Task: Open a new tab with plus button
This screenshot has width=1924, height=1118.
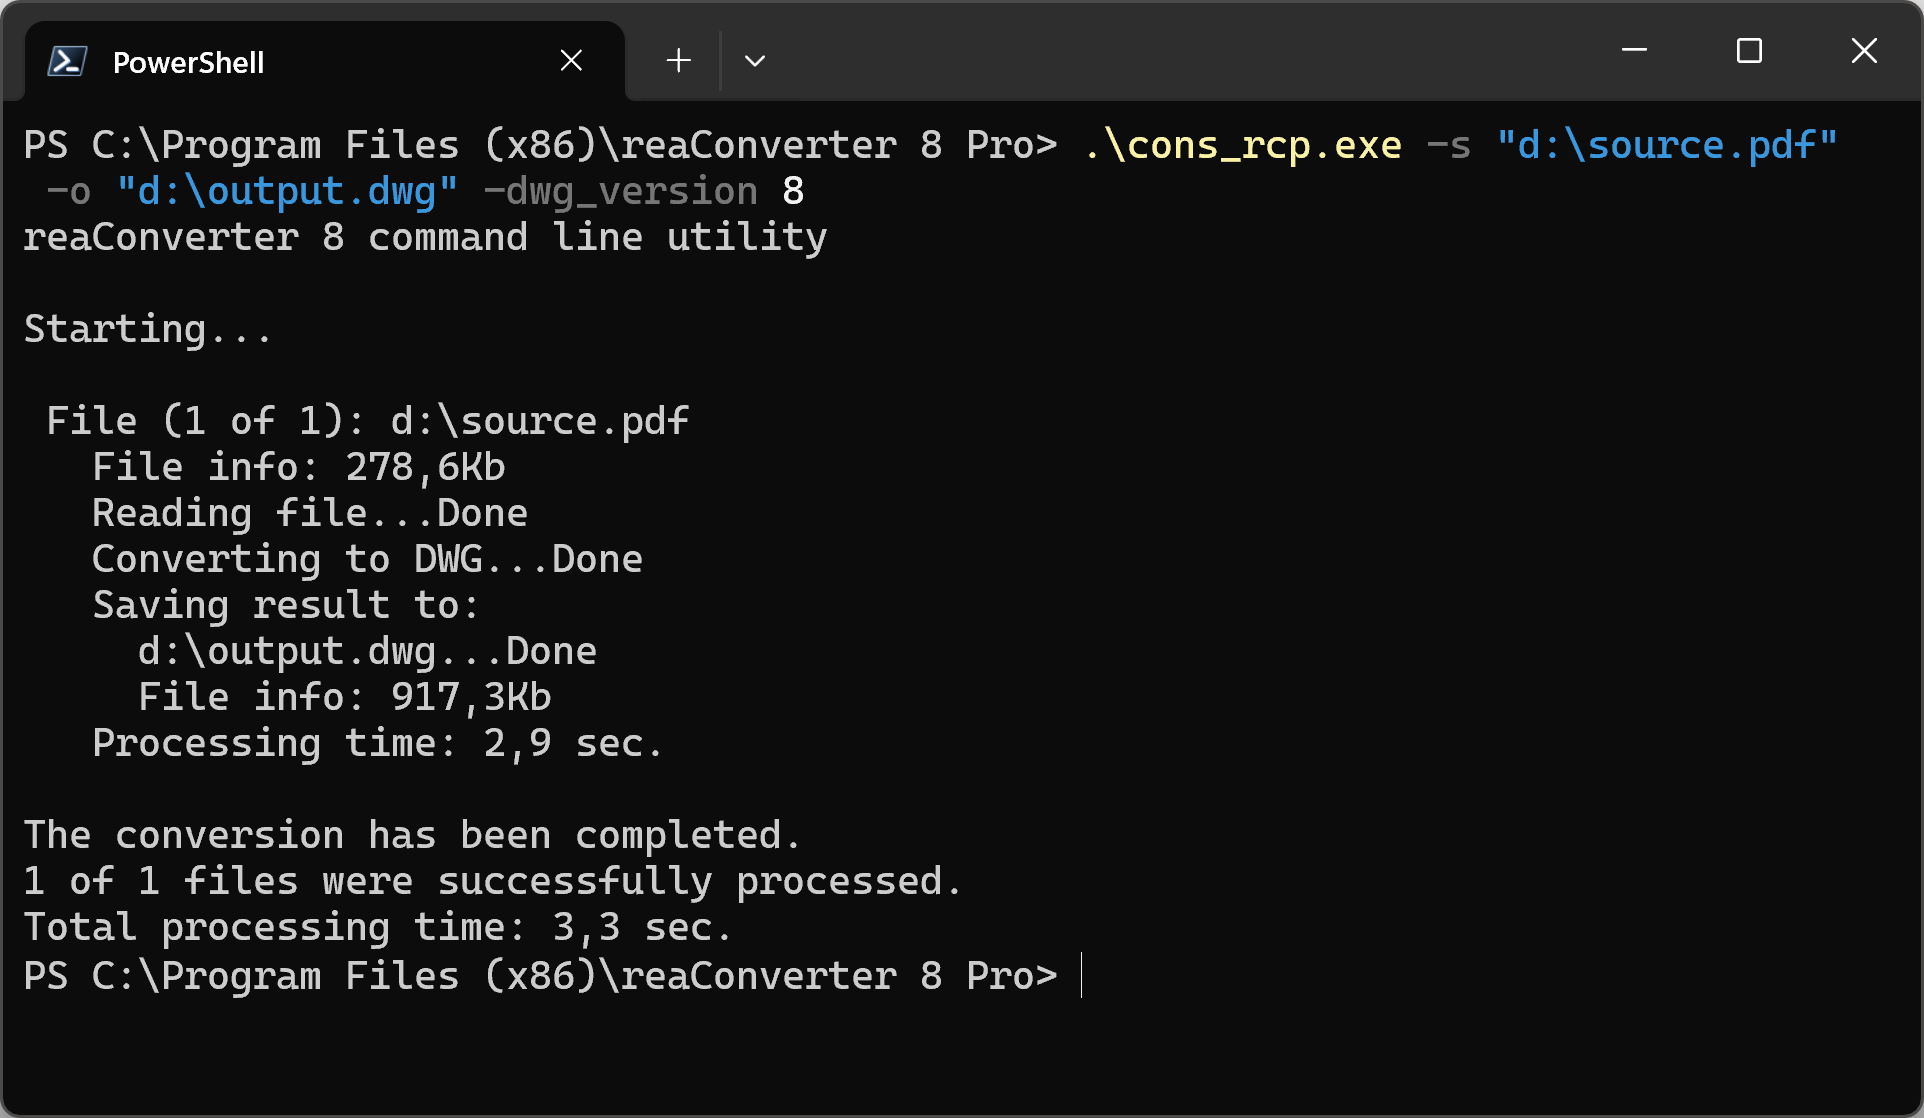Action: click(x=678, y=61)
